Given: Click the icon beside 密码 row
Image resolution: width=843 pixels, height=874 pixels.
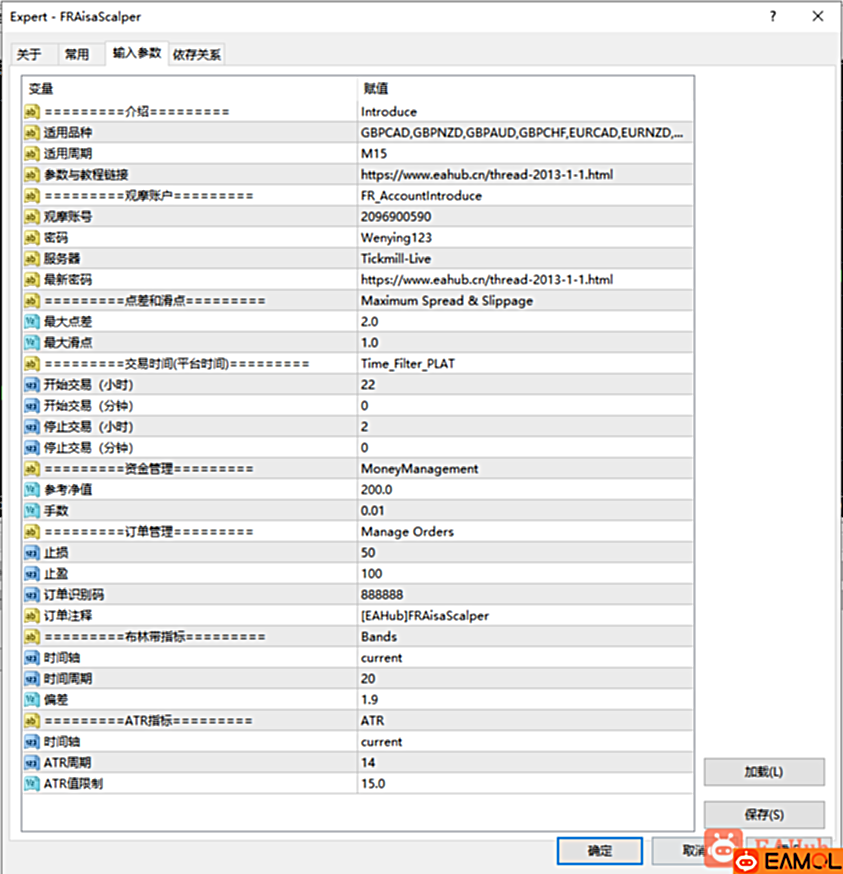Looking at the screenshot, I should pos(32,237).
